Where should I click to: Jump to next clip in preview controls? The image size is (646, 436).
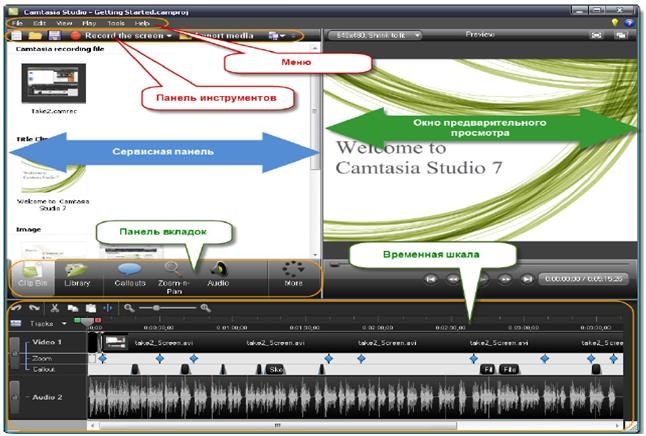[x=527, y=279]
